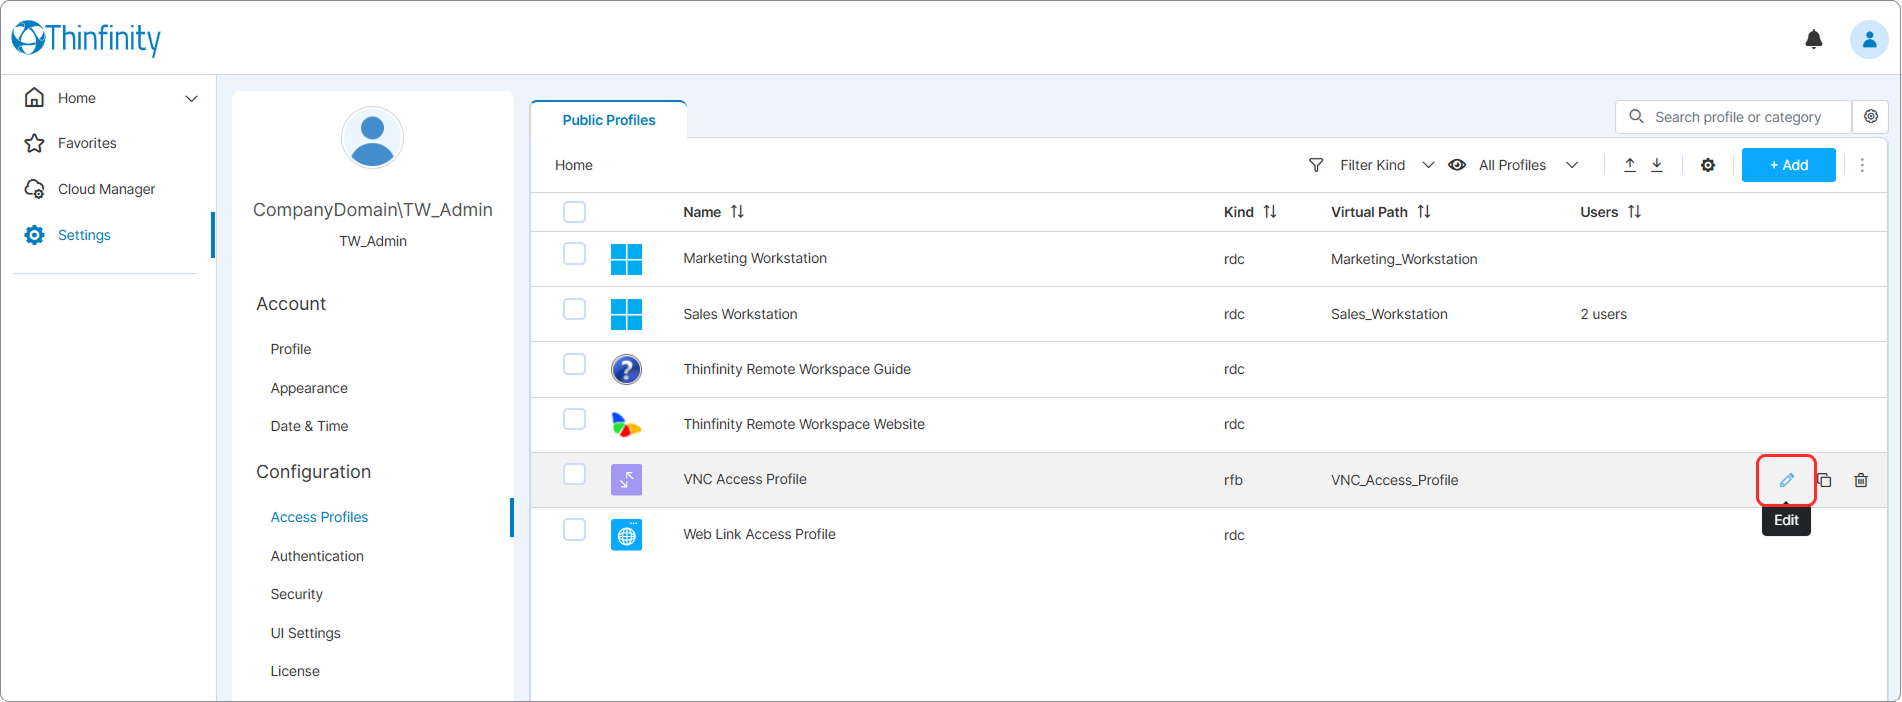Screen dimensions: 1902x702
Task: Open the Filter Kind dropdown
Action: (x=1387, y=165)
